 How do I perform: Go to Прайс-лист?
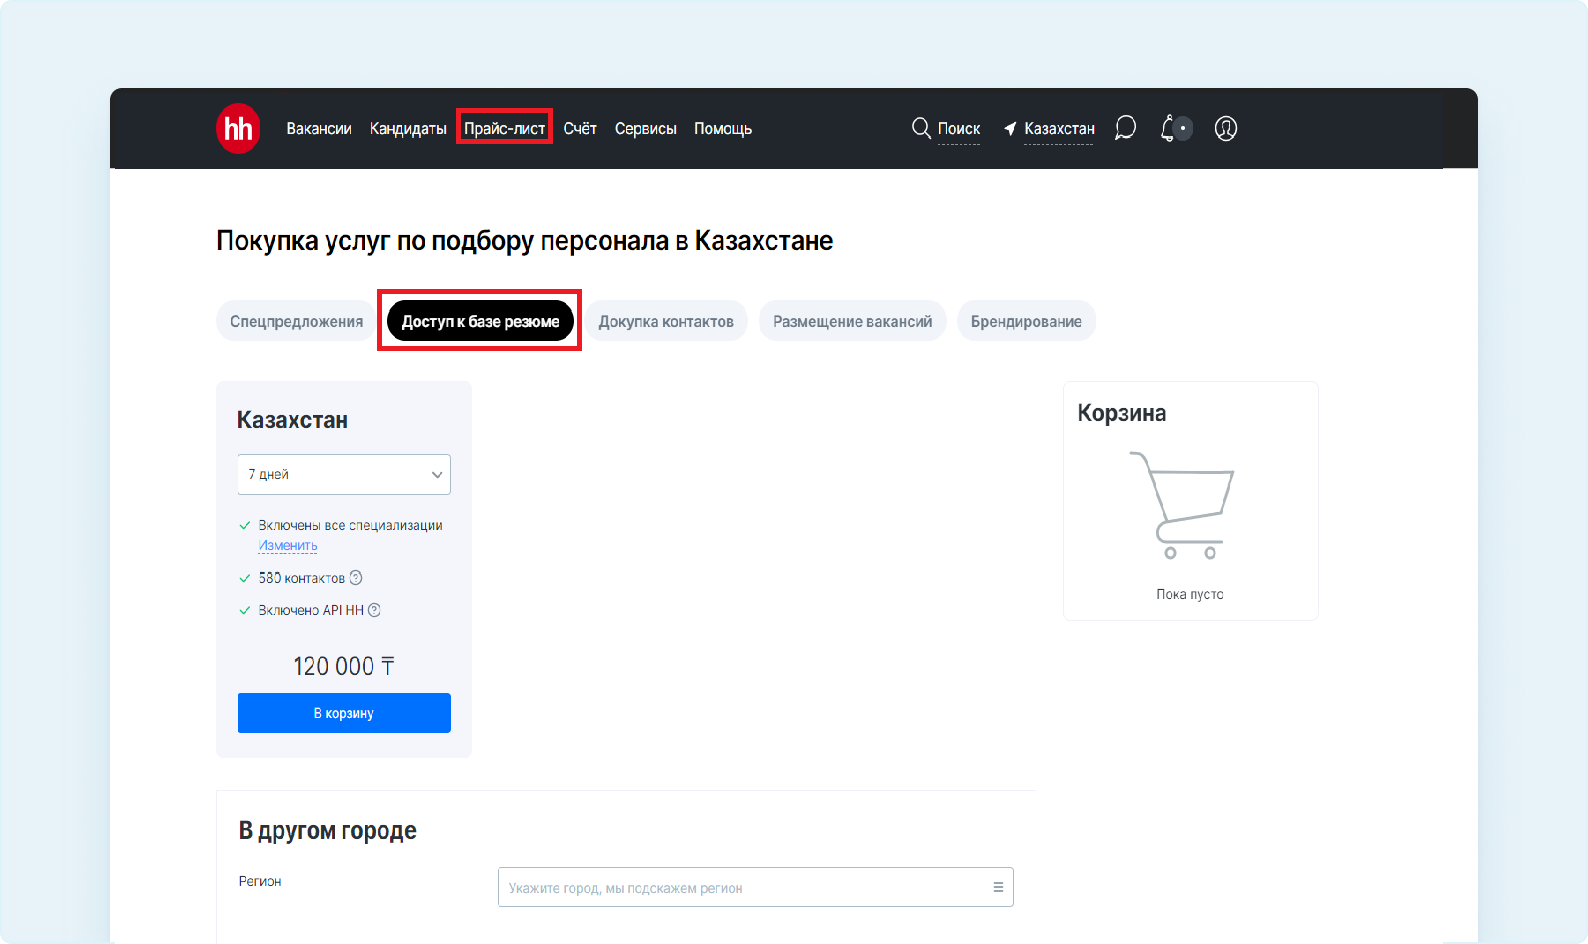[504, 128]
